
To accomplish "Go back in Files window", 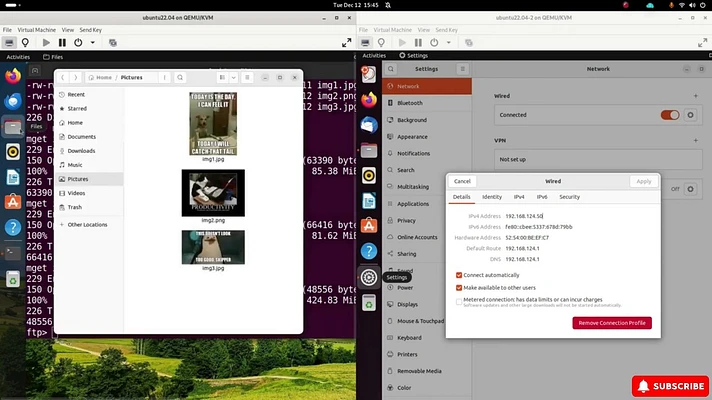I will click(63, 78).
